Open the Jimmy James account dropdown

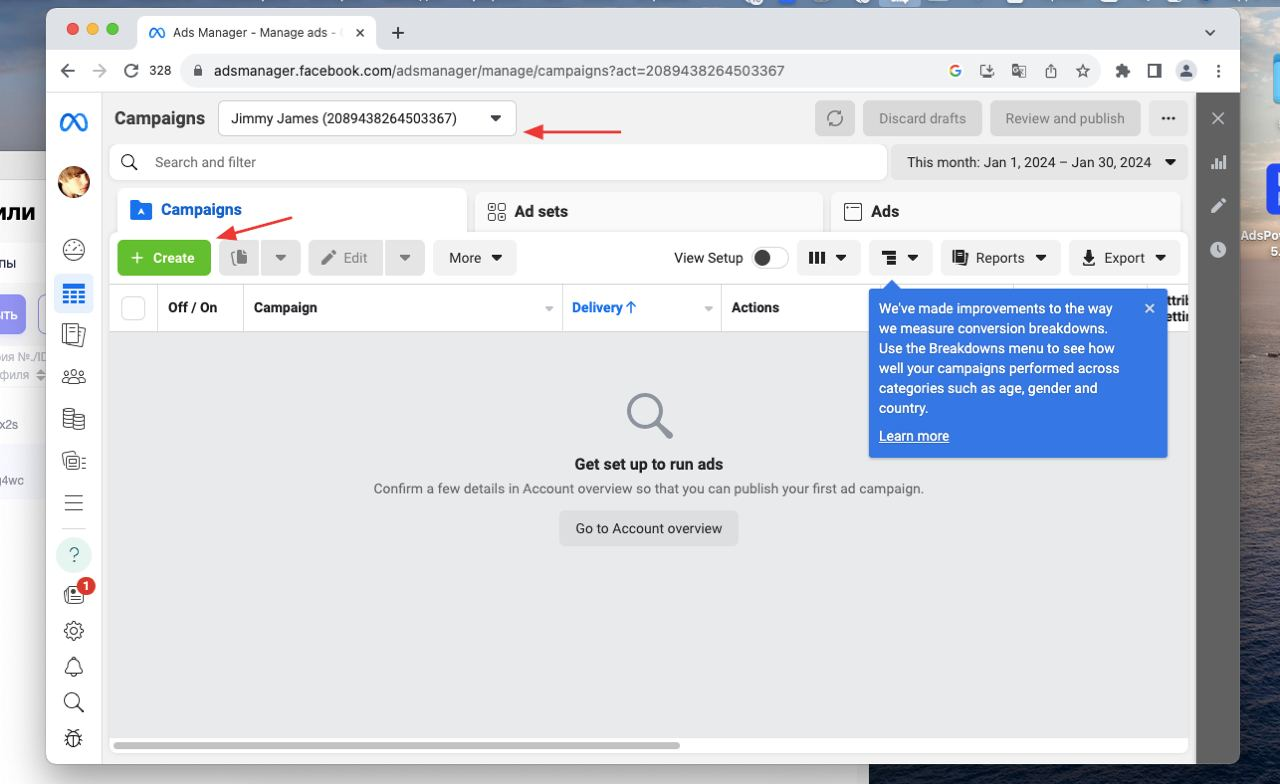tap(367, 118)
